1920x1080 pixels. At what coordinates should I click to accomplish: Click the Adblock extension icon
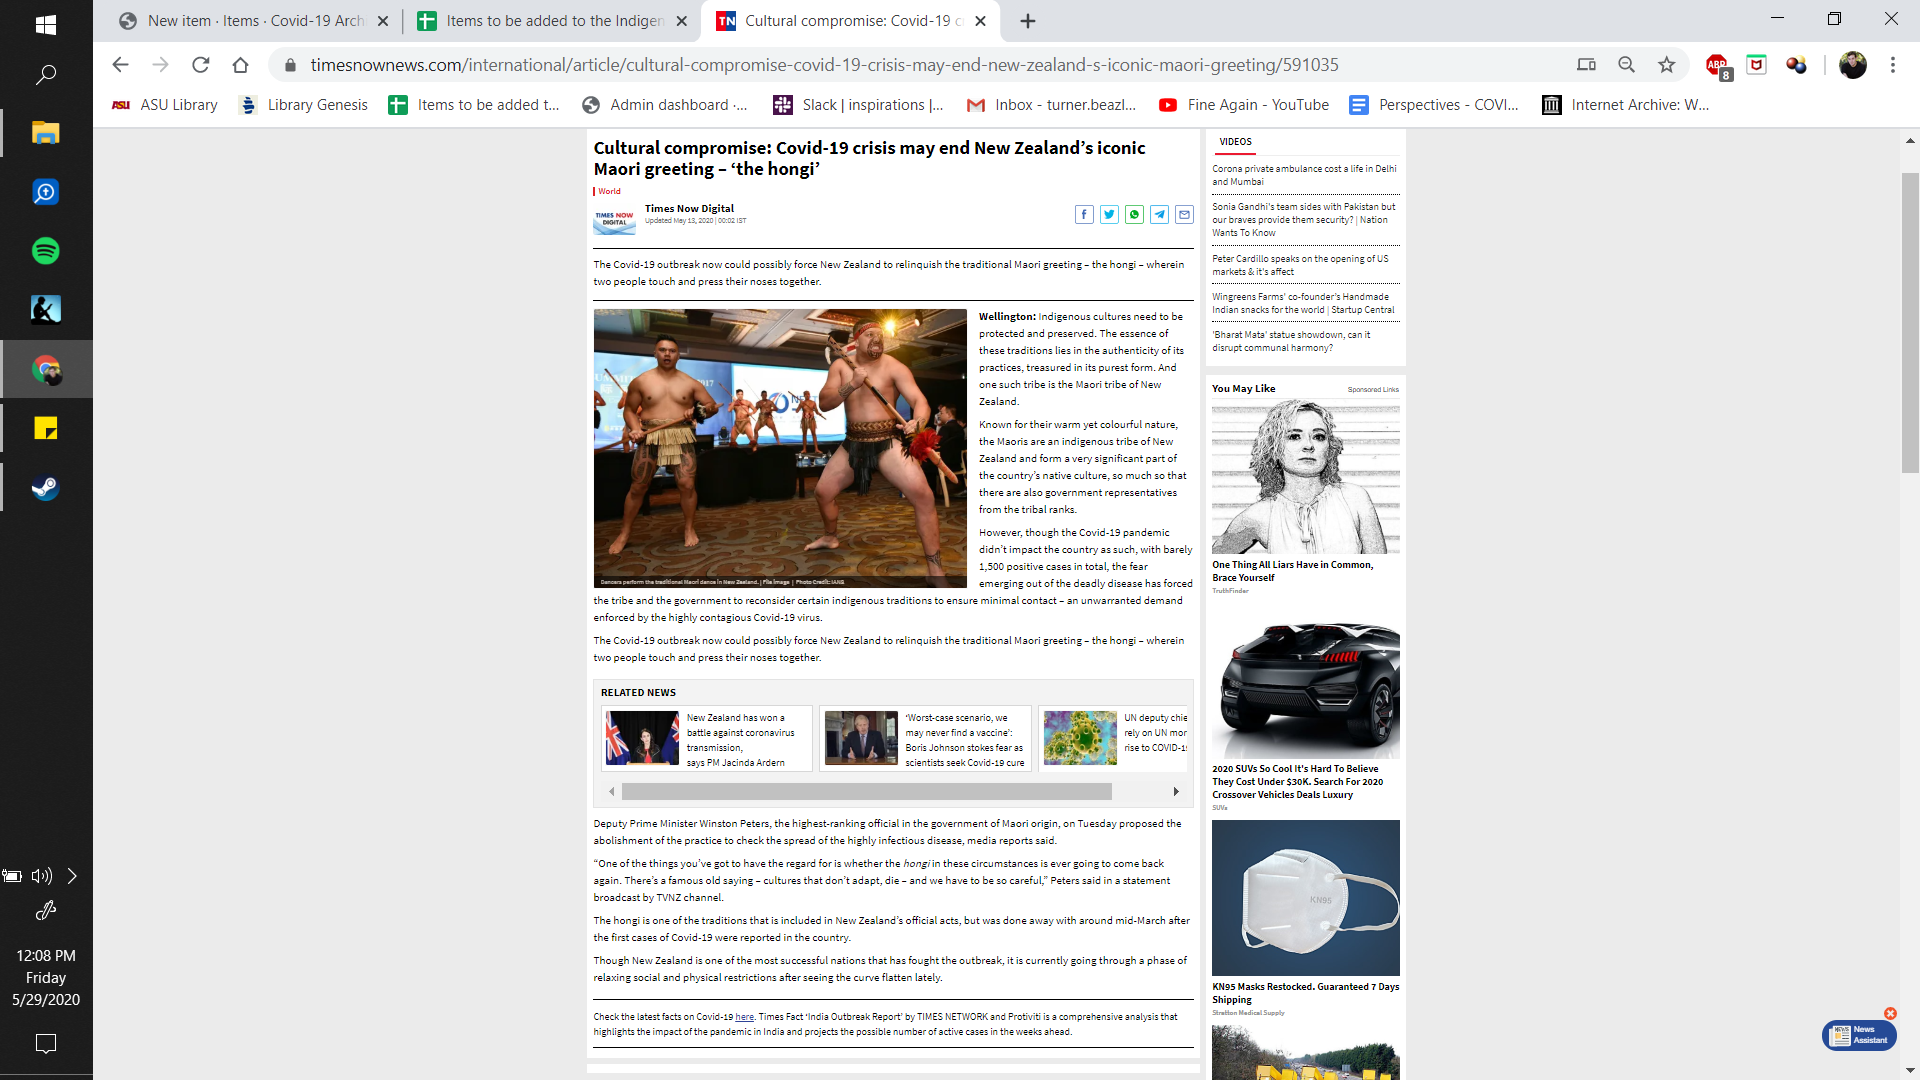[1717, 65]
